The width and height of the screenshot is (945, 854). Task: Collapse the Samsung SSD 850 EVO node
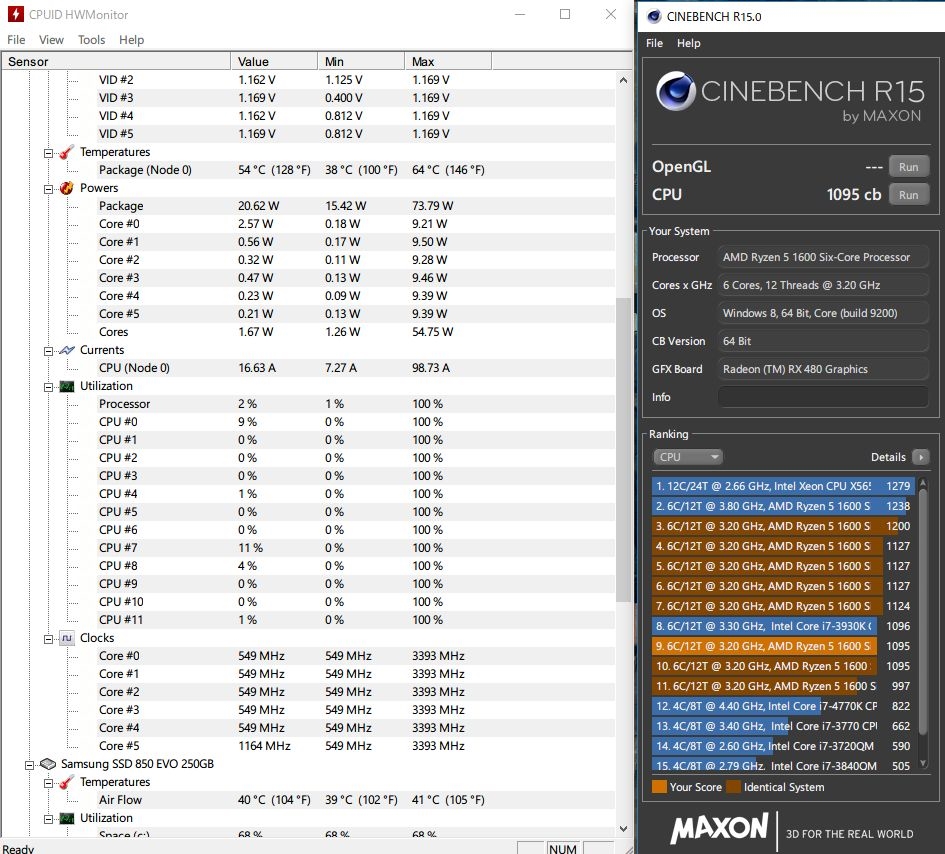coord(29,765)
